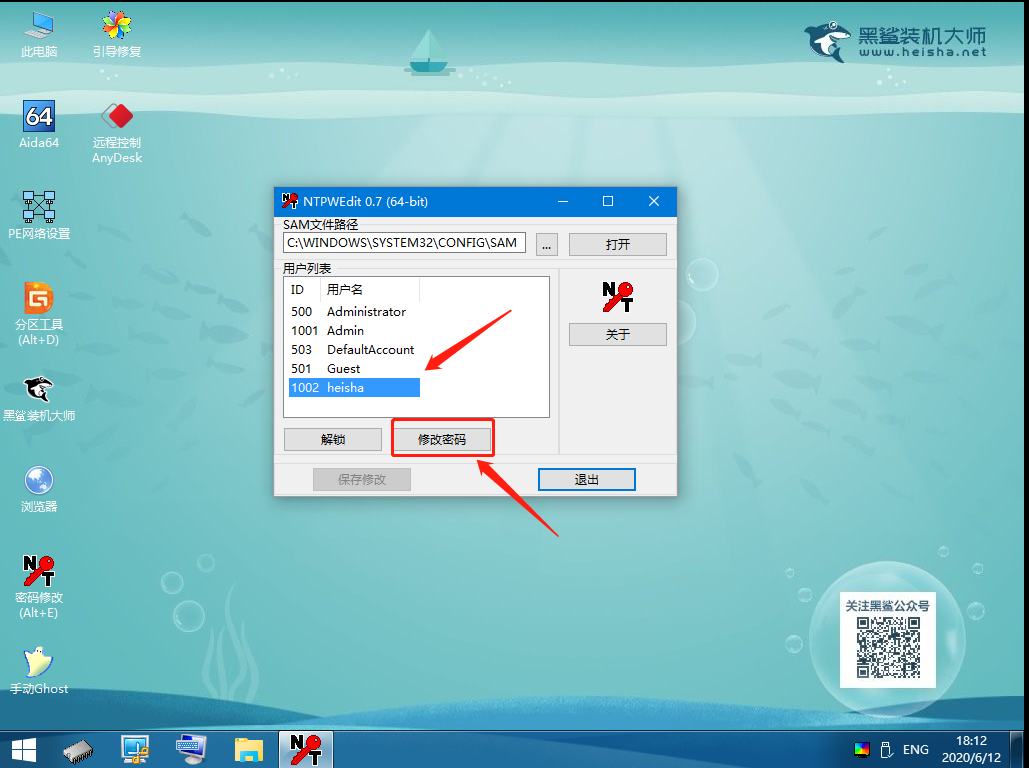This screenshot has height=768, width=1029.
Task: Launch 黑鲨装机大师 desktop shortcut
Action: click(x=39, y=390)
